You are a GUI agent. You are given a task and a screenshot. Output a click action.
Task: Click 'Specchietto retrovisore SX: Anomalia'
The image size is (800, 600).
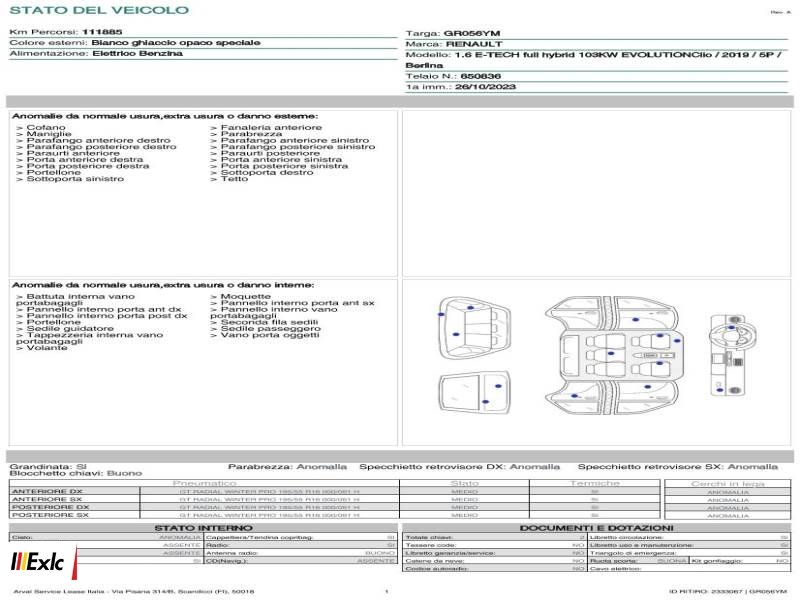click(x=678, y=467)
